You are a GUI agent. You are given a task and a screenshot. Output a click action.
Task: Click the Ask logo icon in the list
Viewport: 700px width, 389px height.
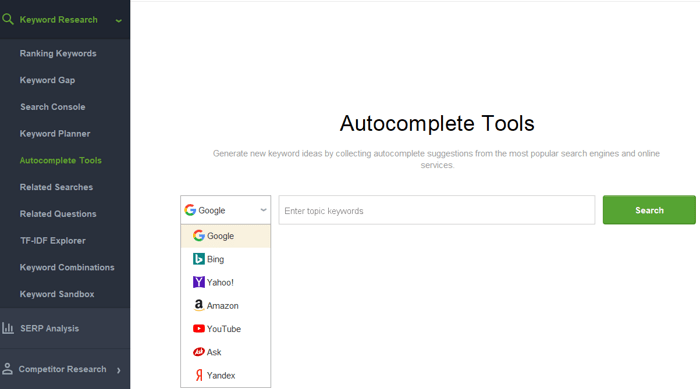[x=199, y=352]
